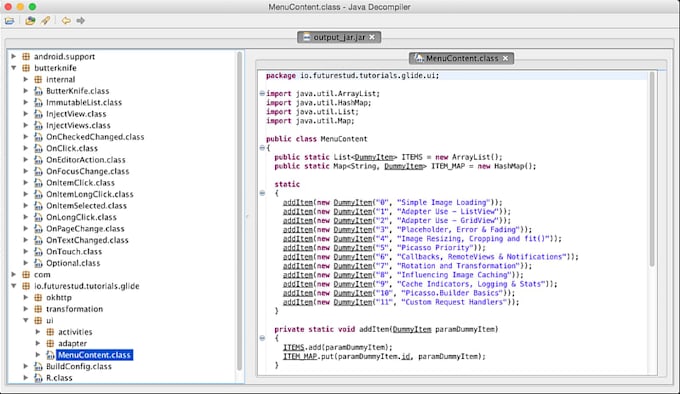The width and height of the screenshot is (680, 394).
Task: Click the OnTextChanged.class file icon
Action: click(38, 240)
